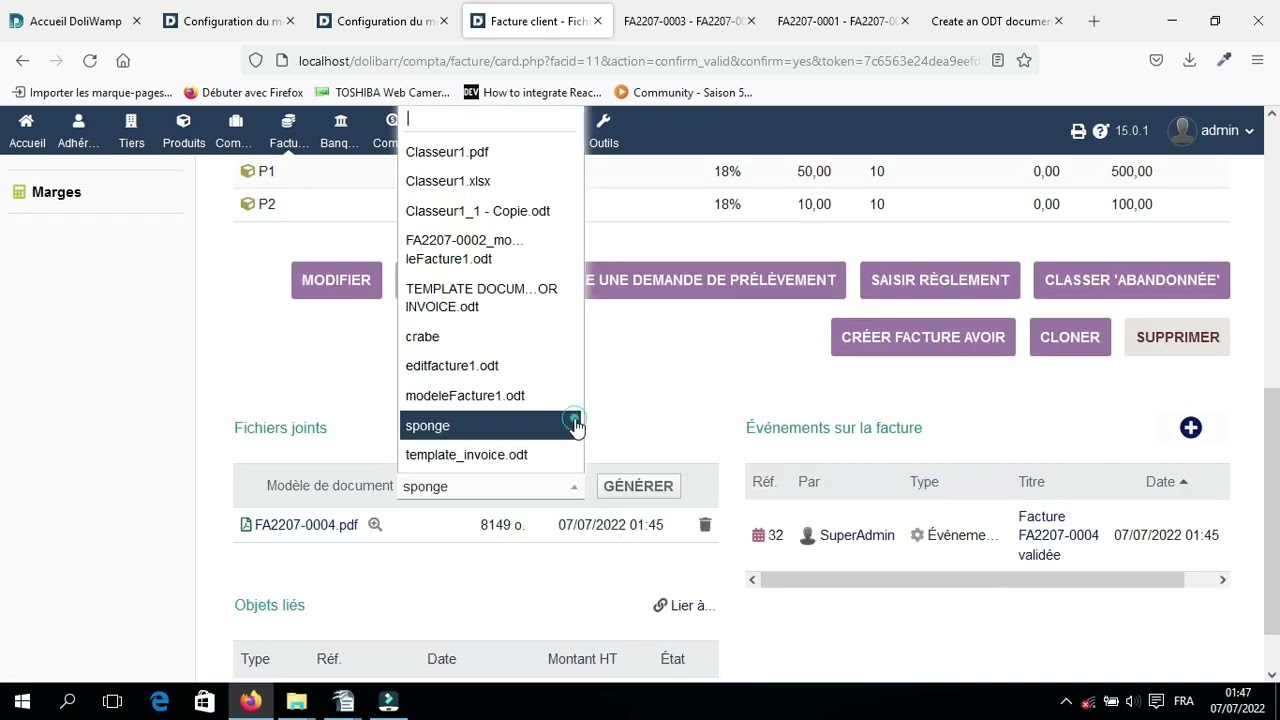Select Classeur1.xlsx from template list

(491, 181)
